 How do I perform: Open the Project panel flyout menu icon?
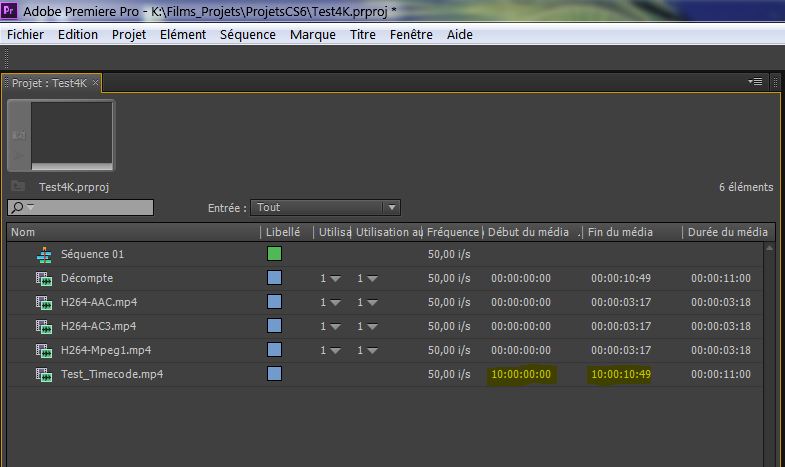pyautogui.click(x=755, y=82)
